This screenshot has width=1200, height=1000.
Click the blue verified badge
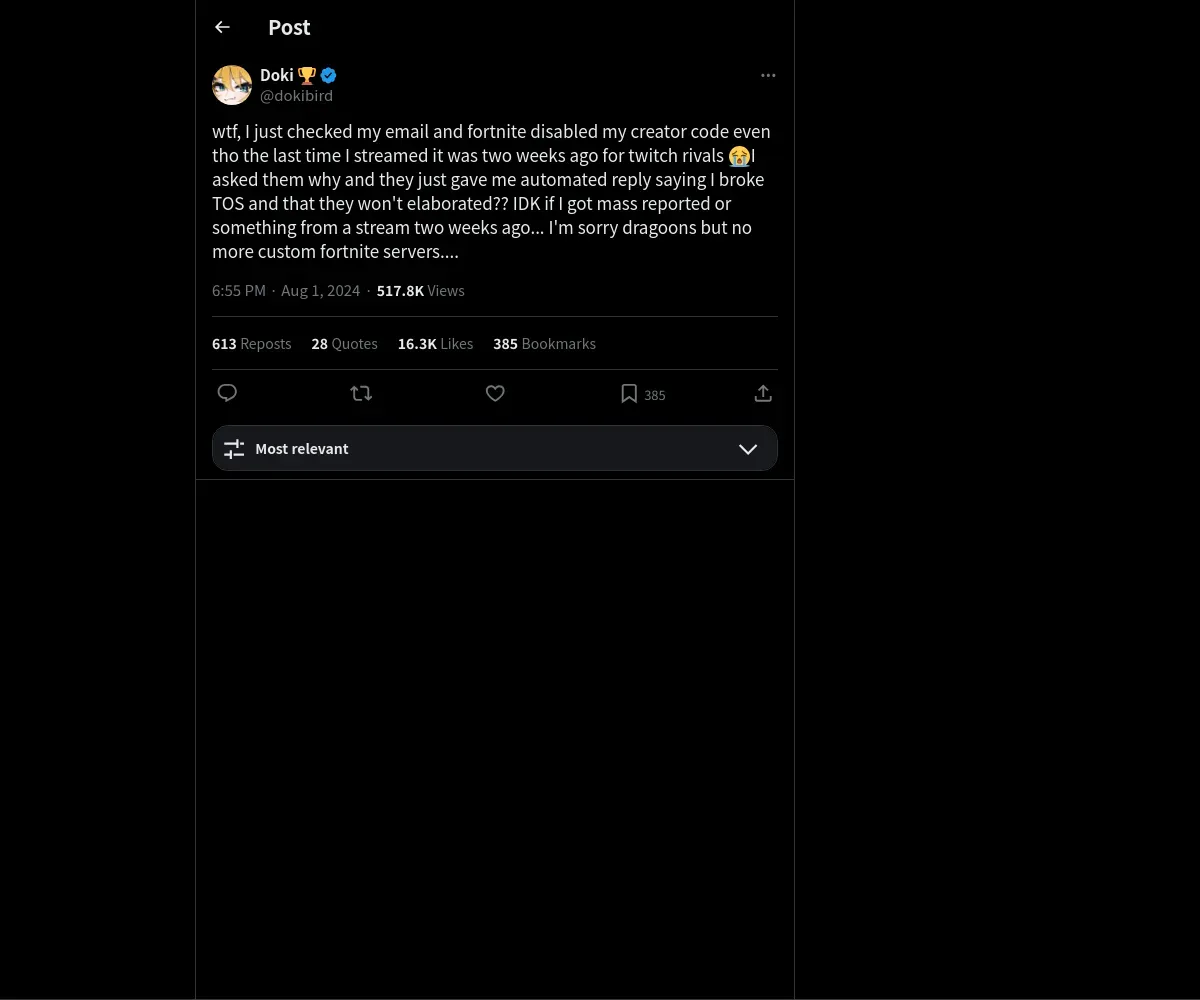point(328,75)
